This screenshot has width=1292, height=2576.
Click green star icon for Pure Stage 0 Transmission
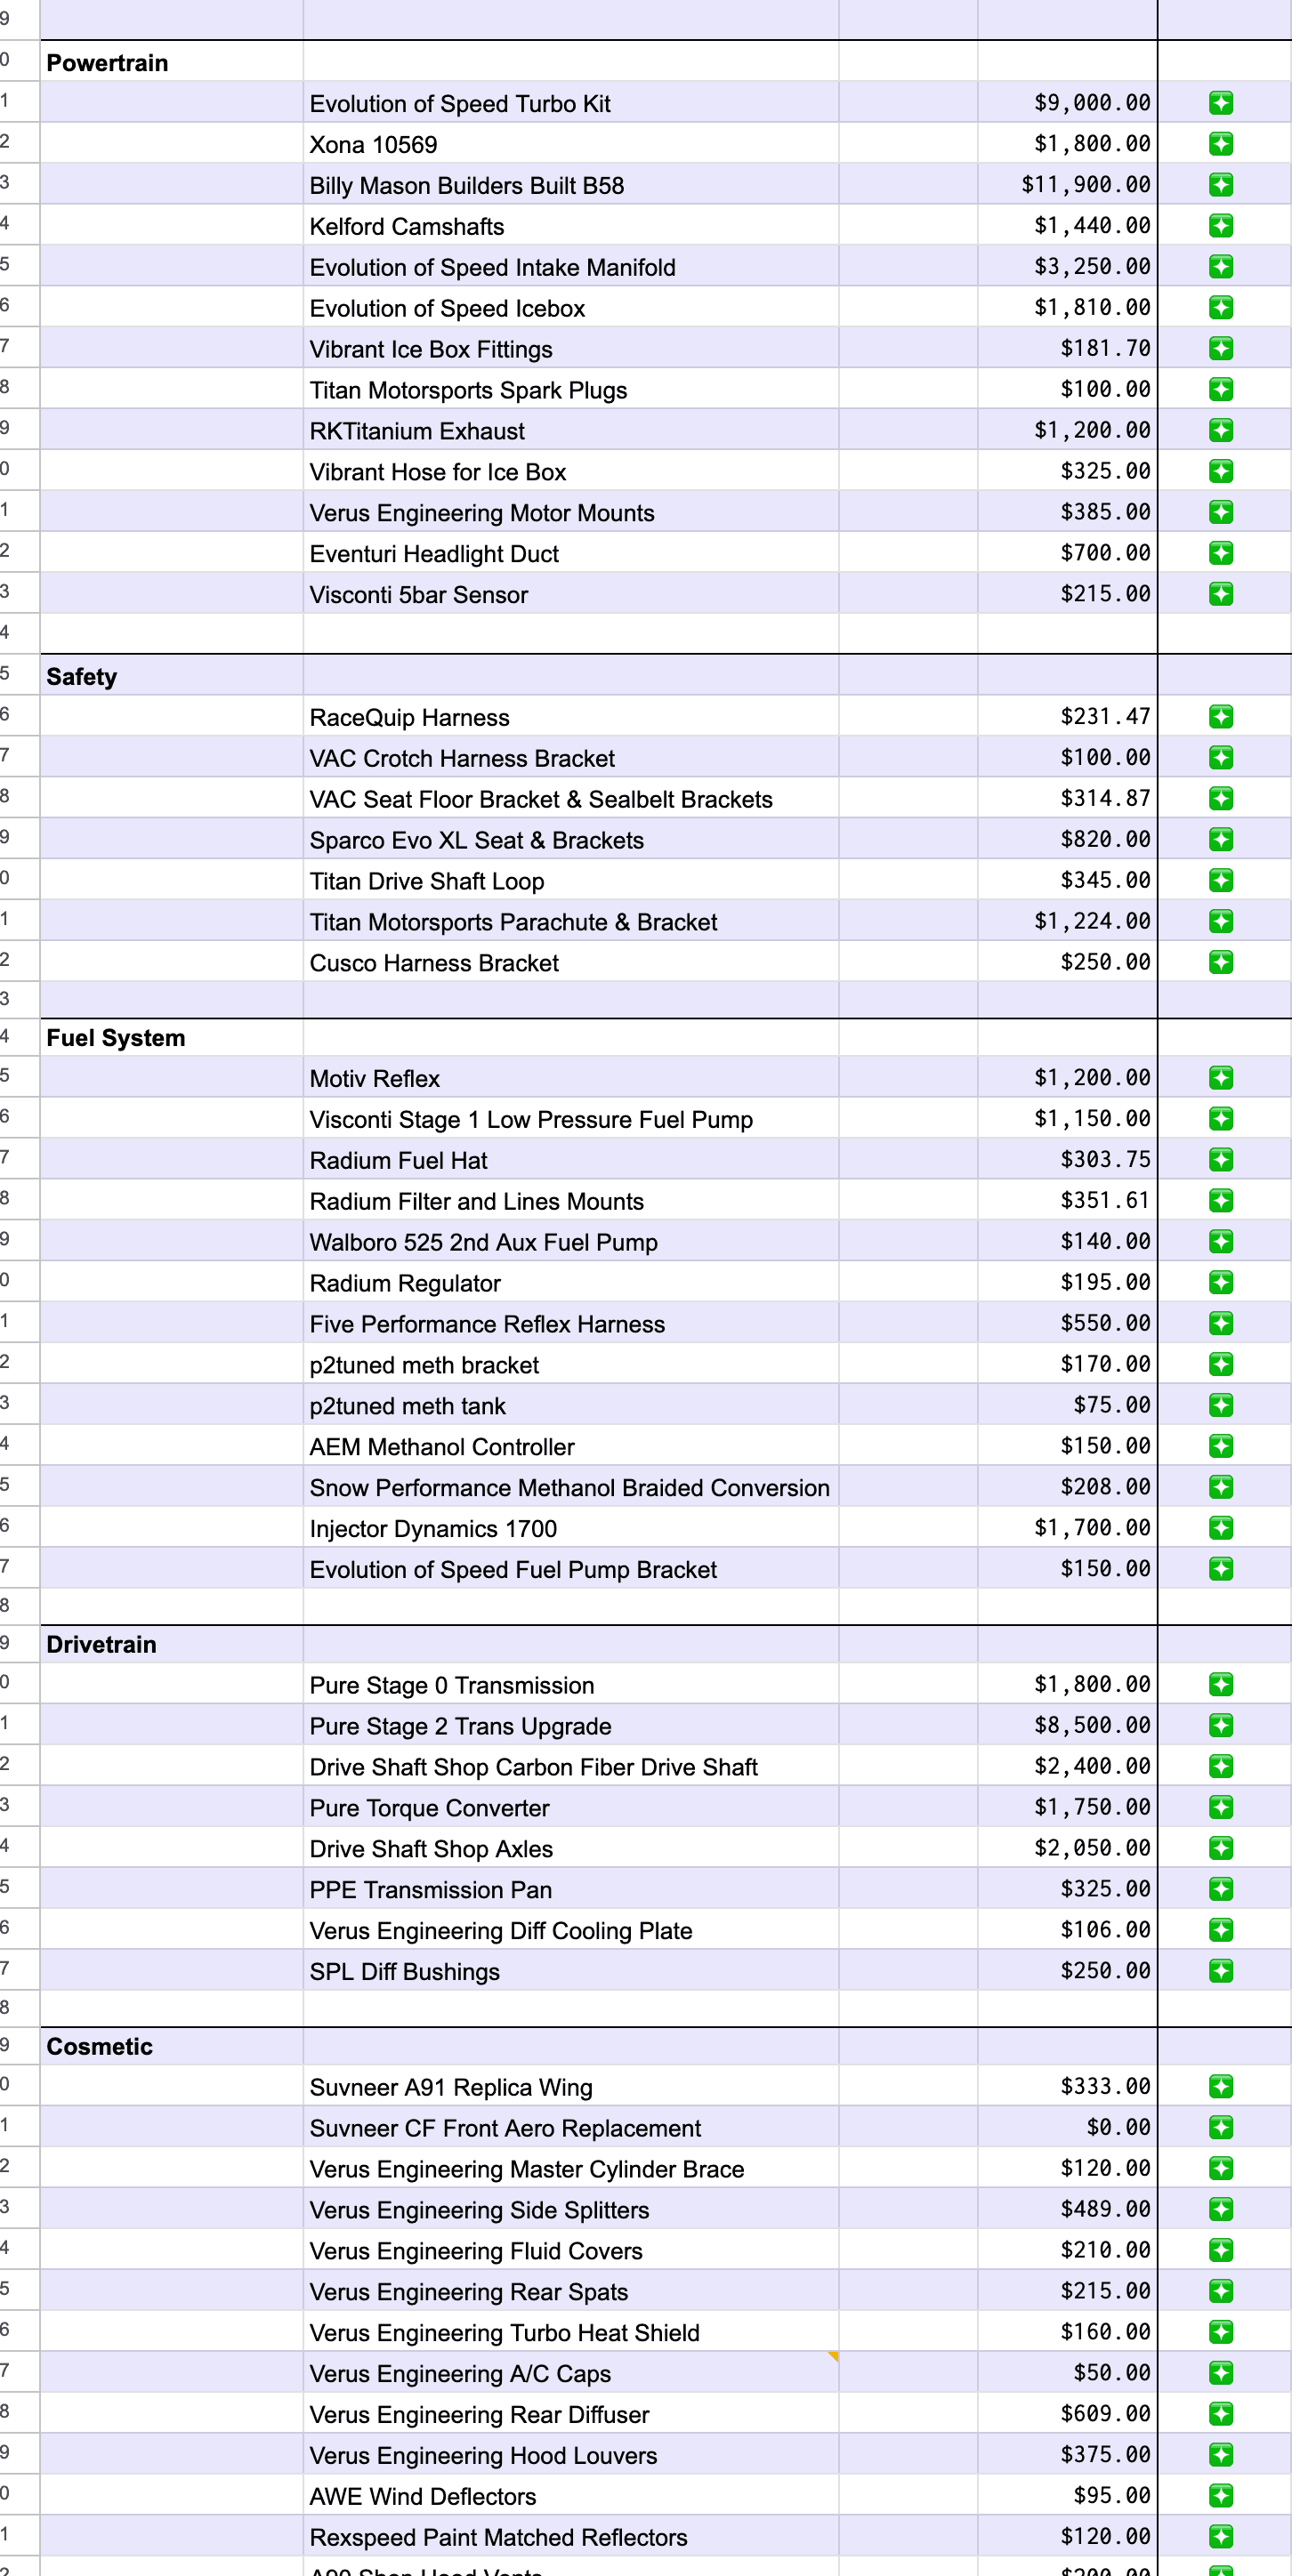[x=1220, y=1685]
